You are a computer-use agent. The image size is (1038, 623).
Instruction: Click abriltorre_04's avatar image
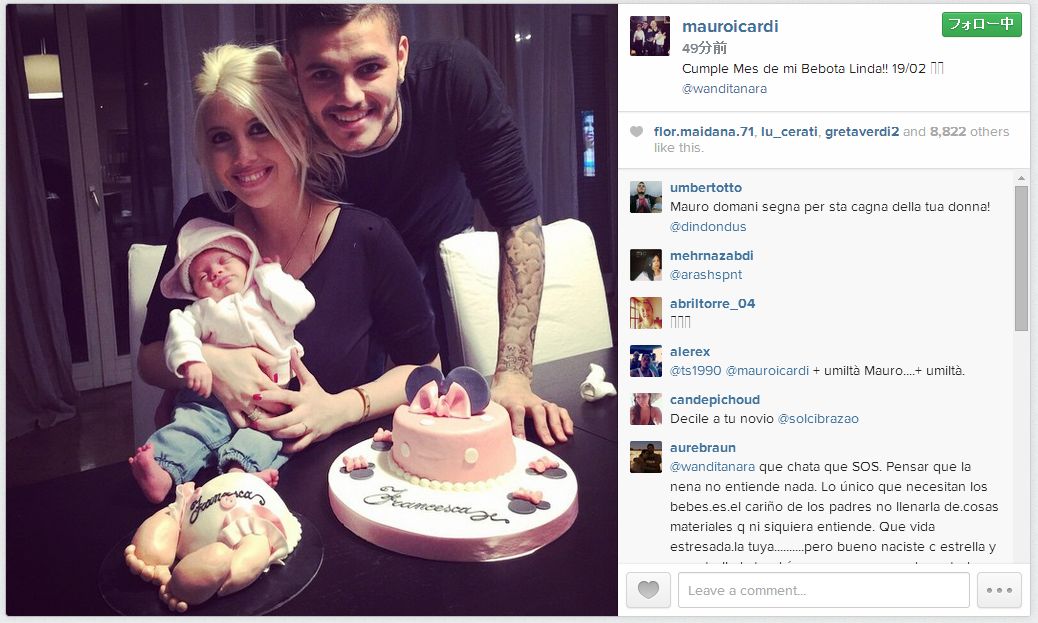coord(645,313)
